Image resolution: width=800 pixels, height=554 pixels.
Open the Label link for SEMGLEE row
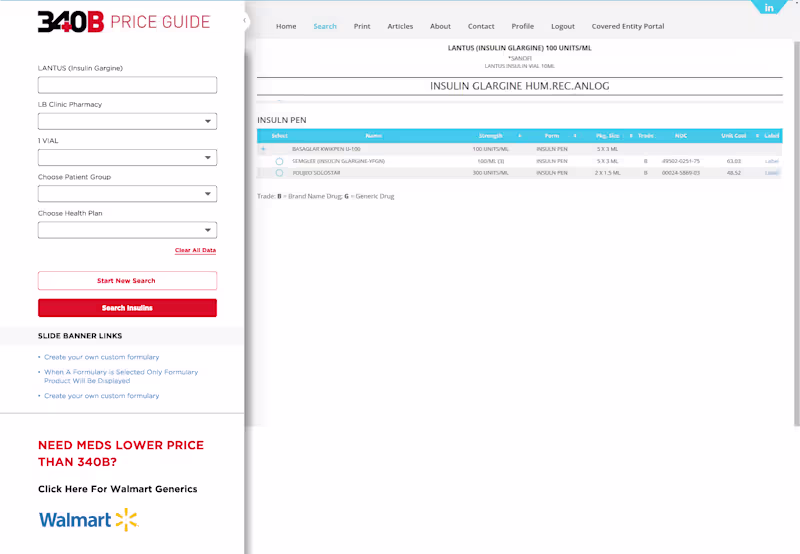[771, 161]
